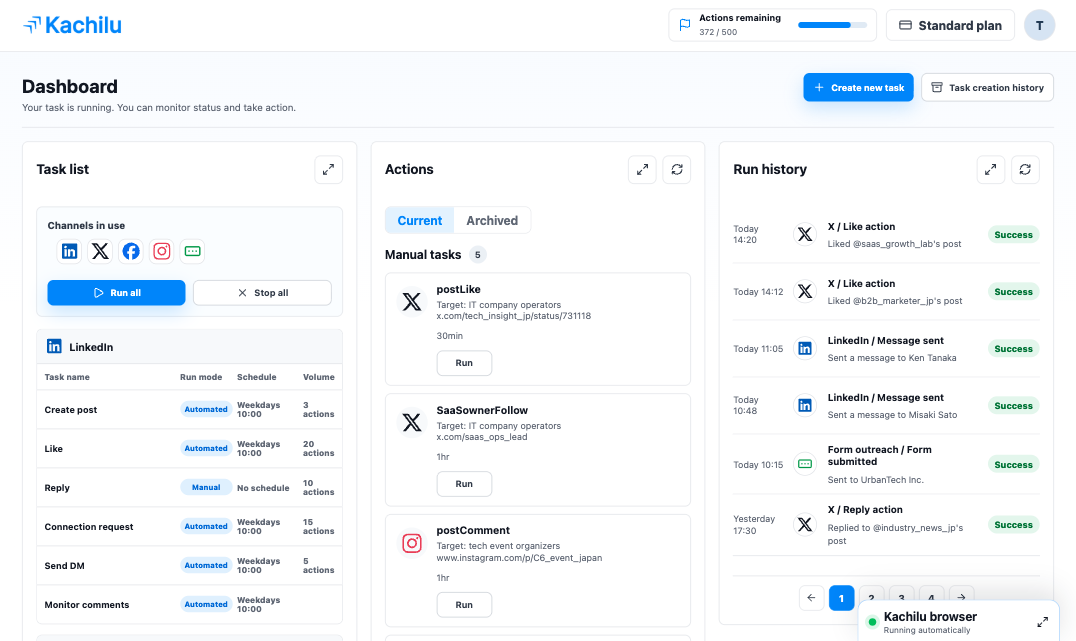Click Success badge for UrbanTech submission

tap(1013, 465)
